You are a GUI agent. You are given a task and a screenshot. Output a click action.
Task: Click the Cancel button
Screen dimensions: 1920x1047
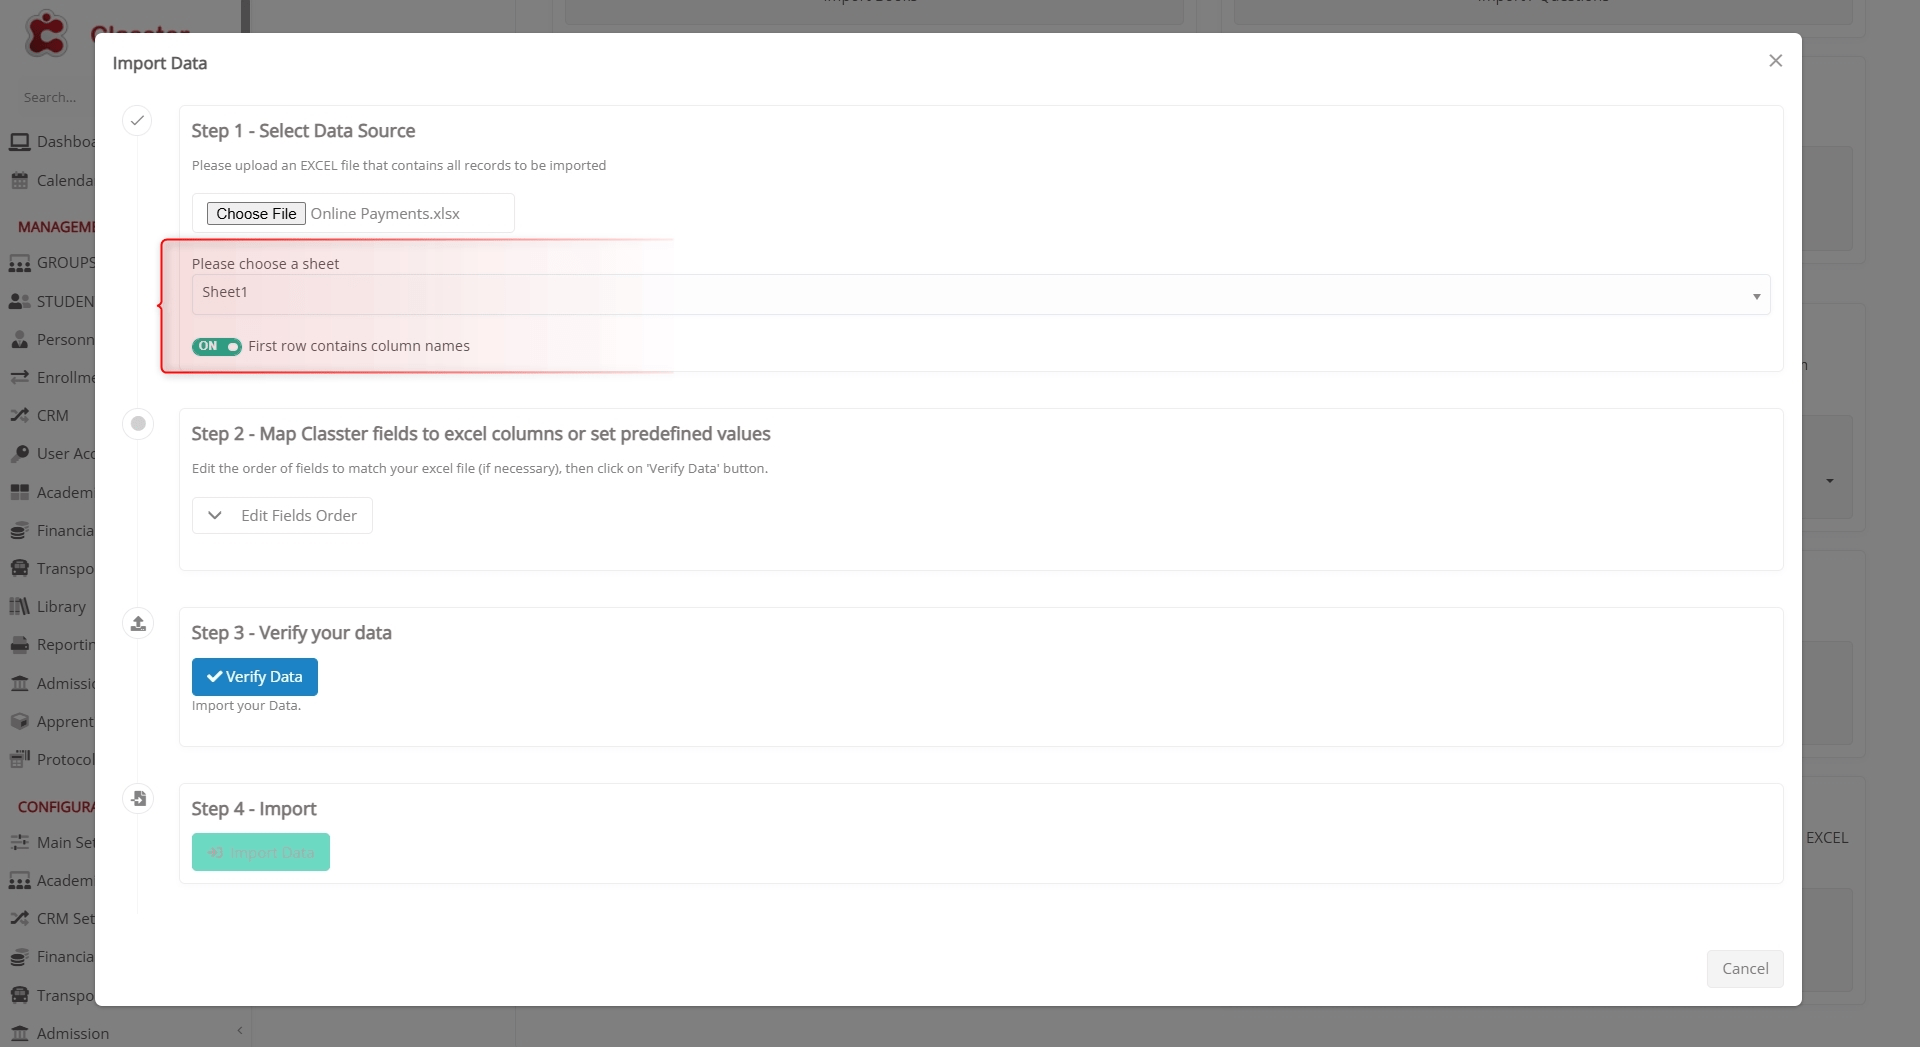[x=1744, y=968]
